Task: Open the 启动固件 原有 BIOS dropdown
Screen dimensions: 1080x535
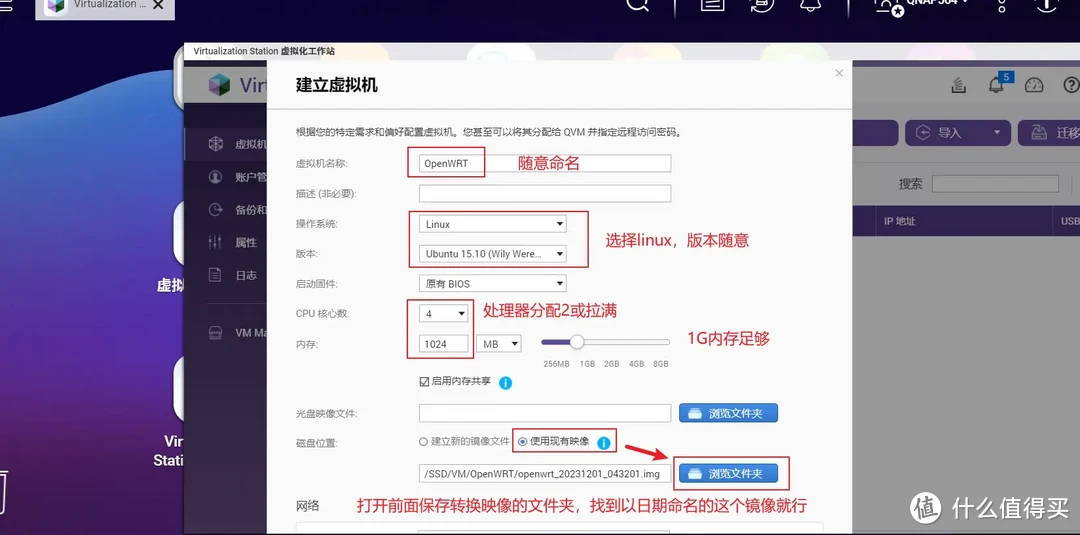Action: point(492,284)
